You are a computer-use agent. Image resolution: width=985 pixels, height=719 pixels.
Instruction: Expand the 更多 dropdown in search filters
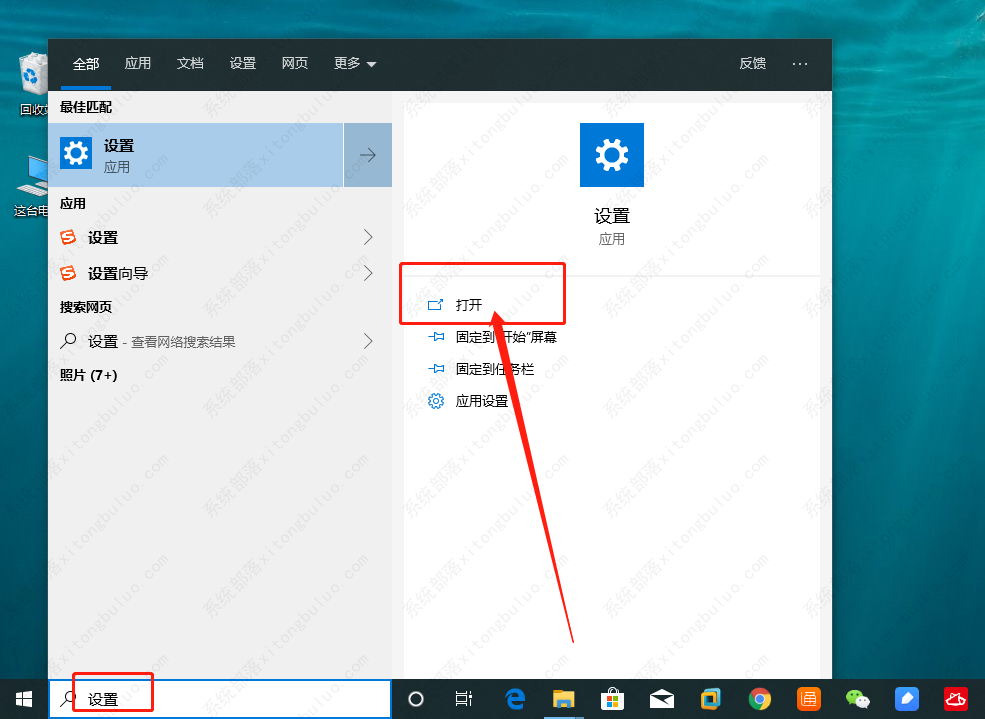(354, 63)
